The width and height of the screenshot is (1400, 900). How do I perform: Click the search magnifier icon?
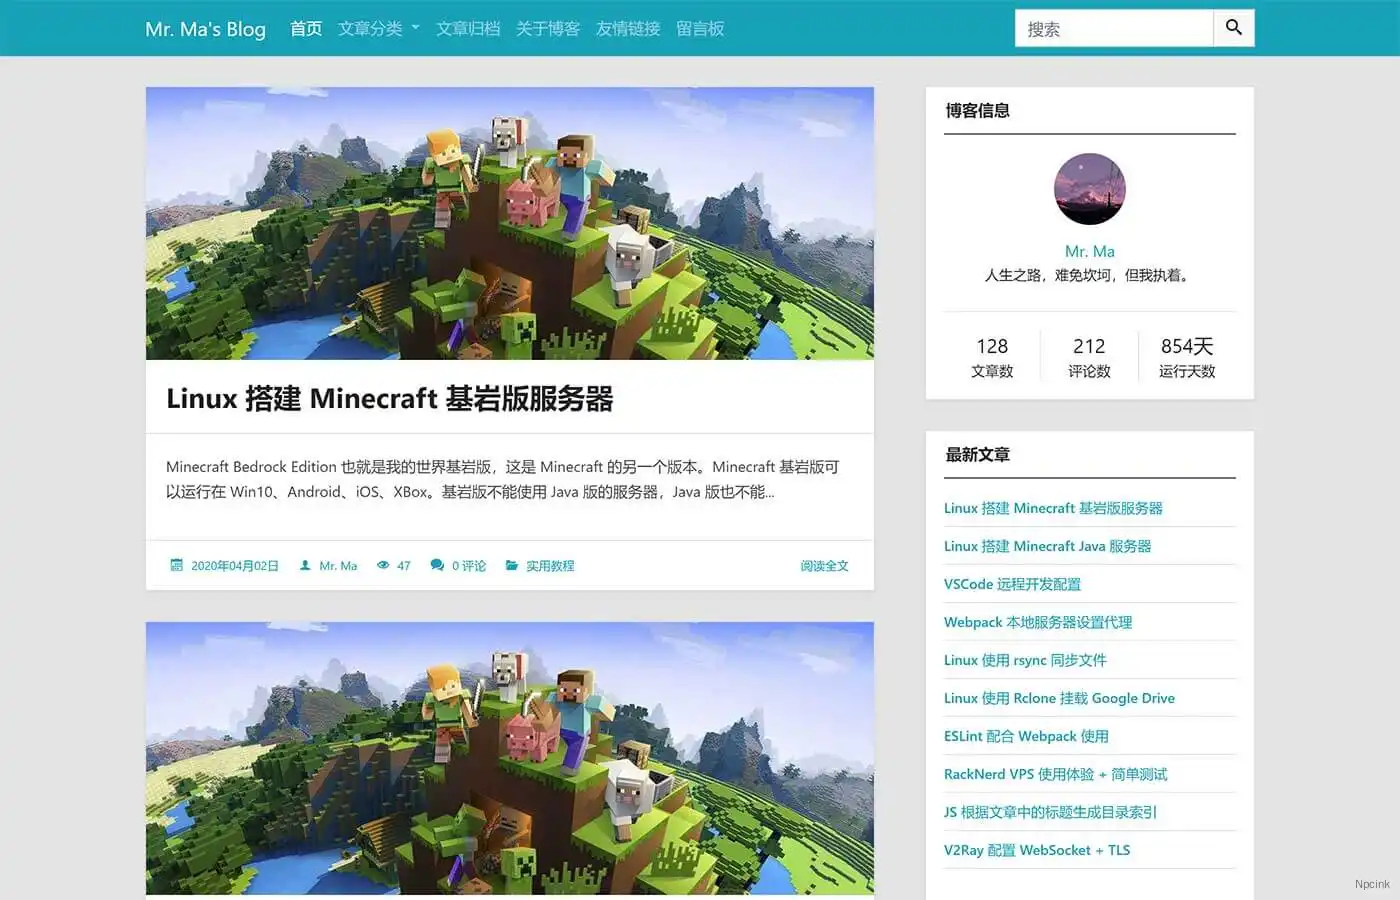(x=1233, y=27)
